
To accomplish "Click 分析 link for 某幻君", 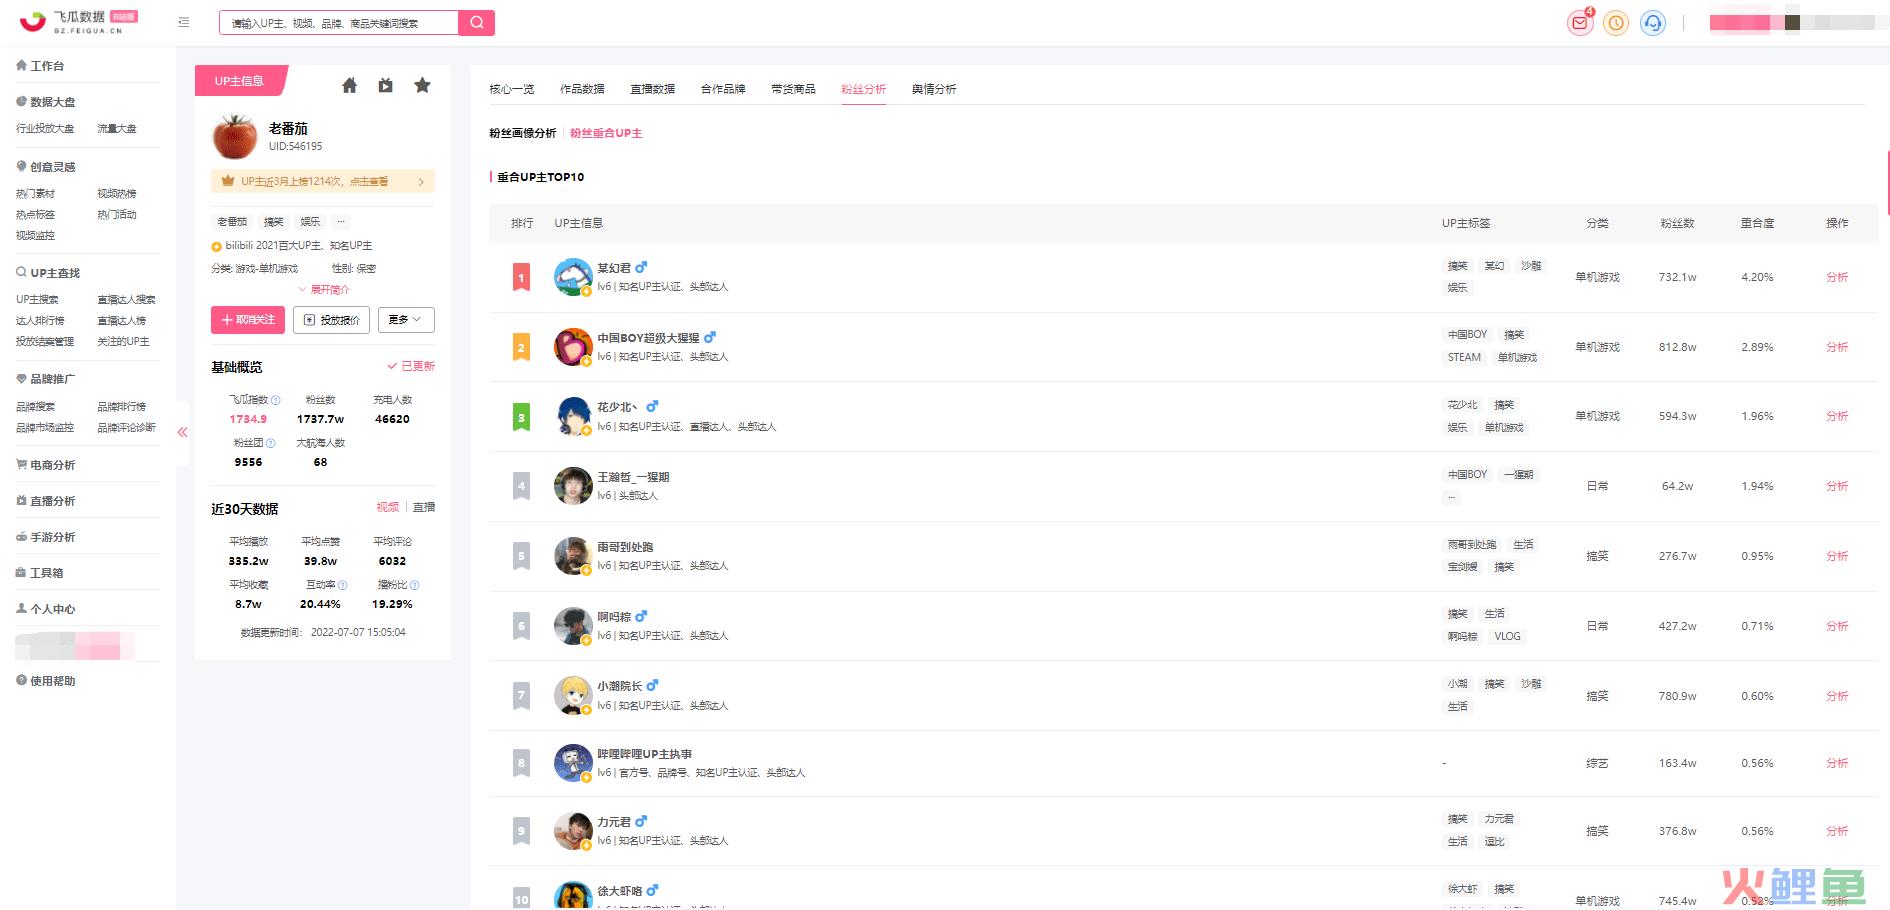I will pyautogui.click(x=1837, y=277).
